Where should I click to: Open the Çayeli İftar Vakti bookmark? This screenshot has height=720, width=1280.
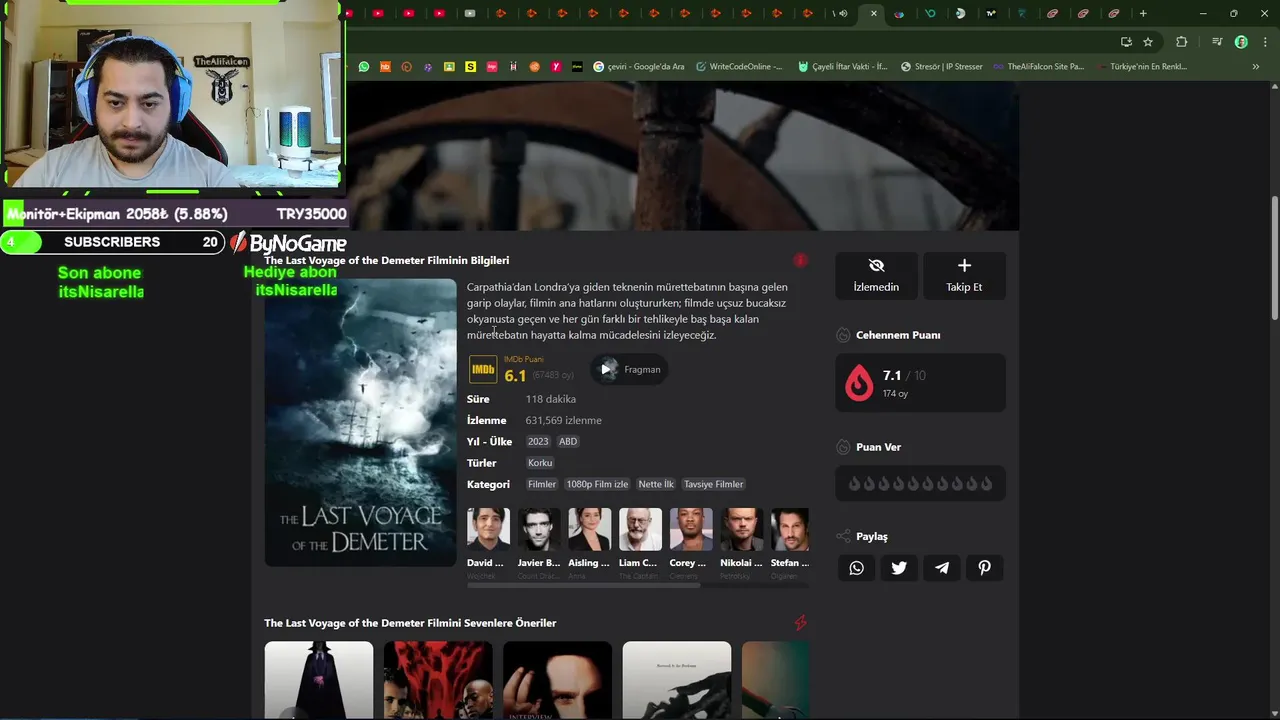(843, 67)
